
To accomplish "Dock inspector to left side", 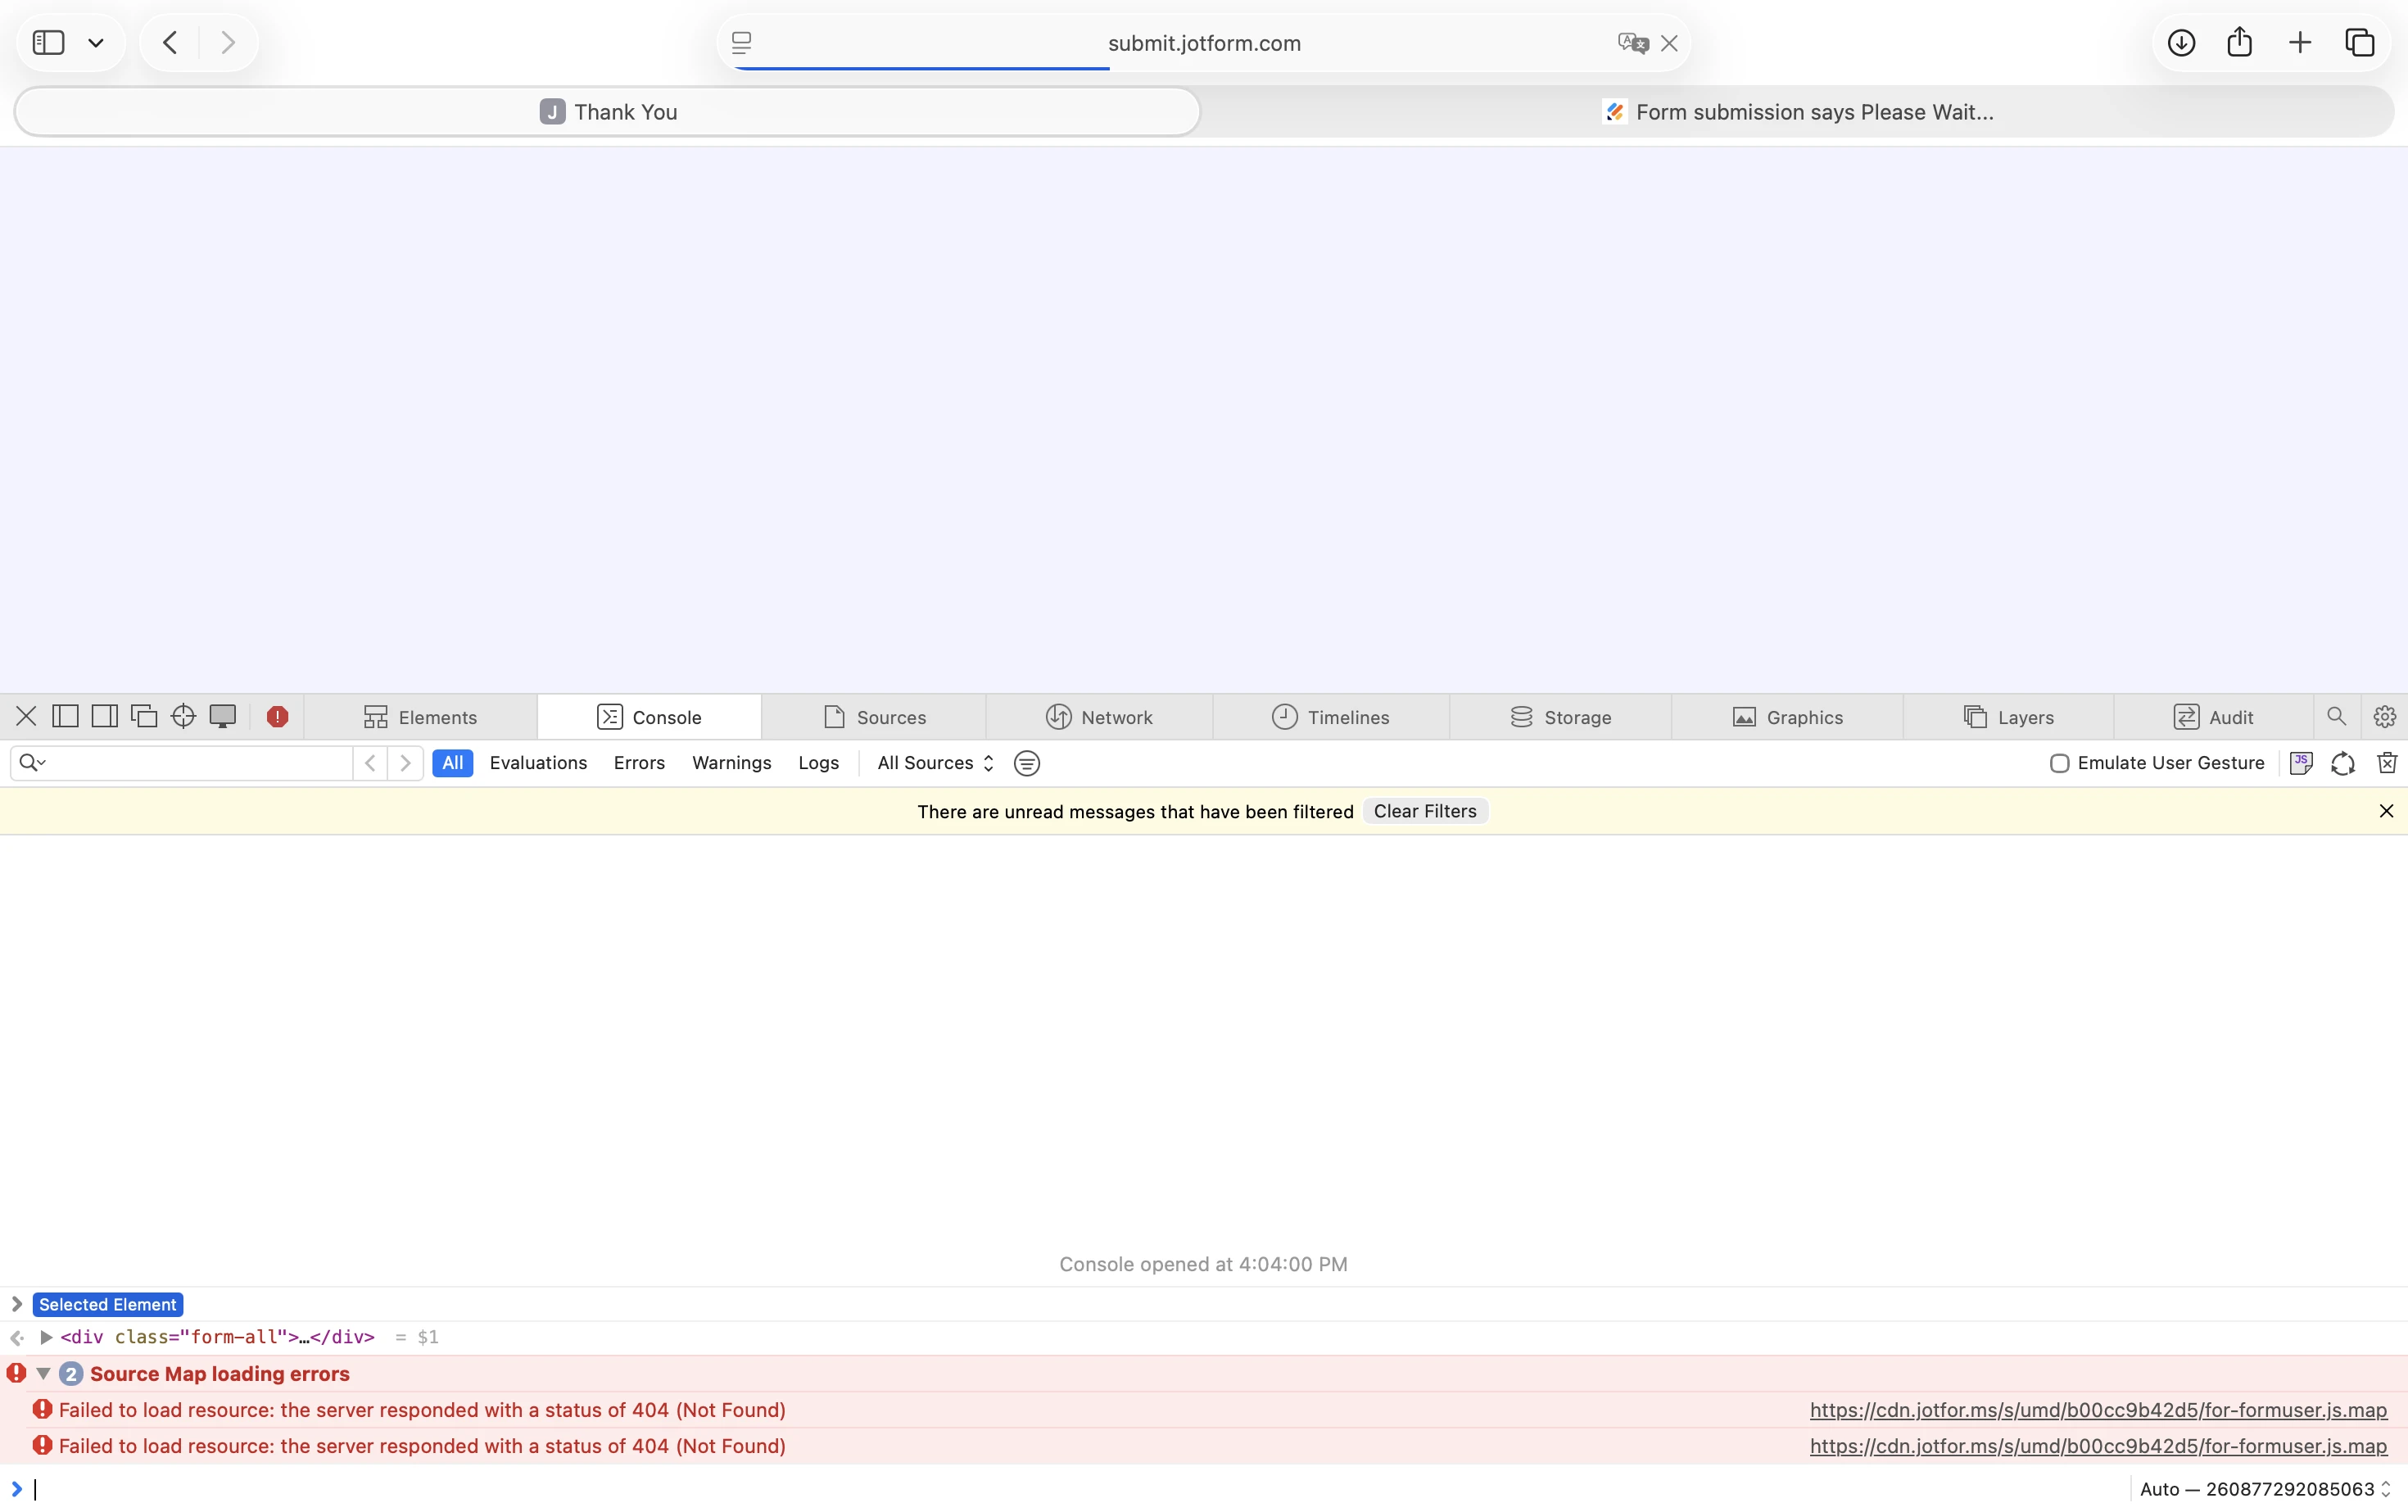I will pyautogui.click(x=65, y=717).
